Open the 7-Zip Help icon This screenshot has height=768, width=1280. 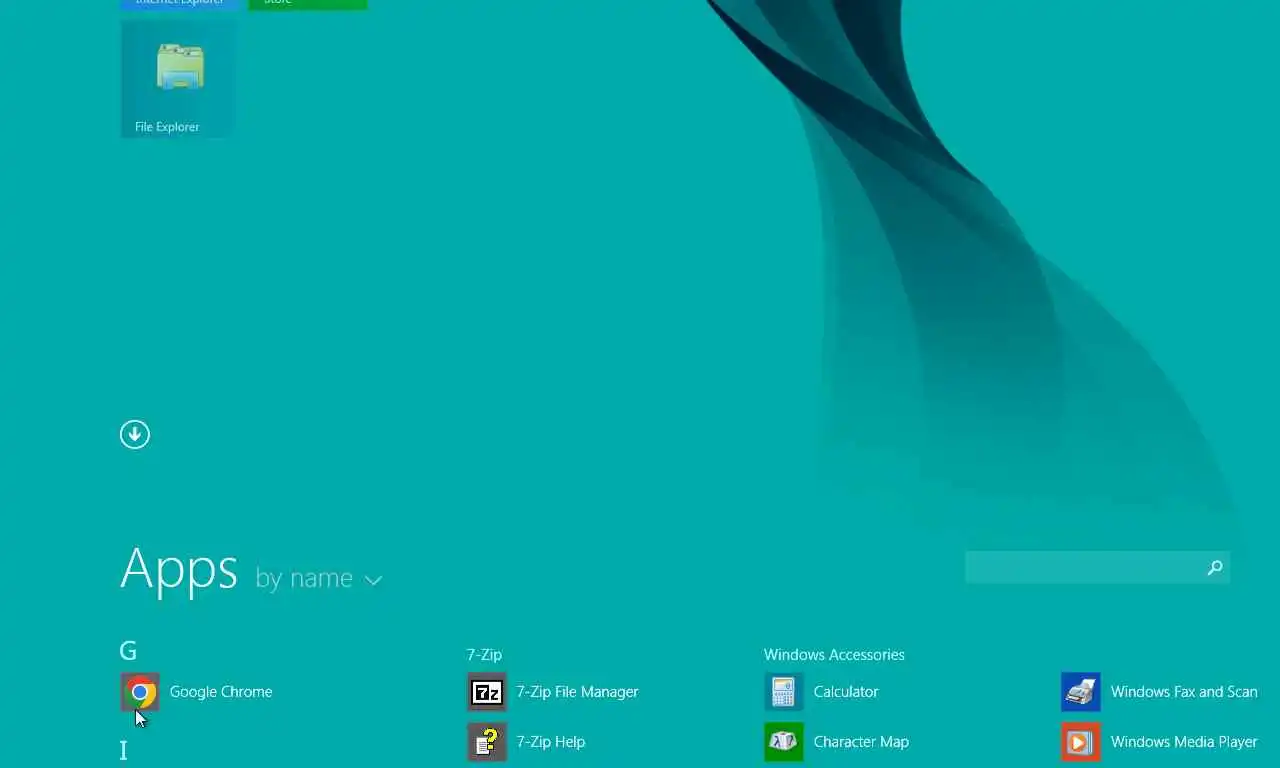(487, 742)
